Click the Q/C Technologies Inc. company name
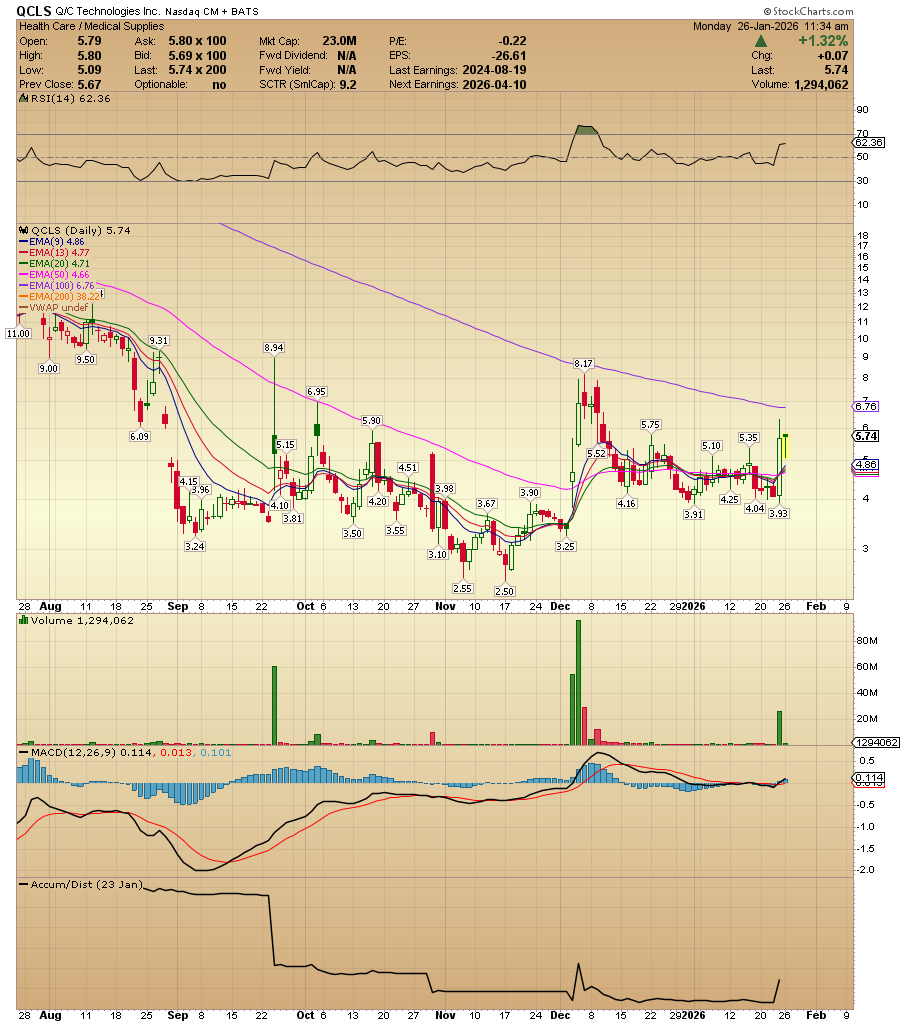900x1023 pixels. click(107, 11)
